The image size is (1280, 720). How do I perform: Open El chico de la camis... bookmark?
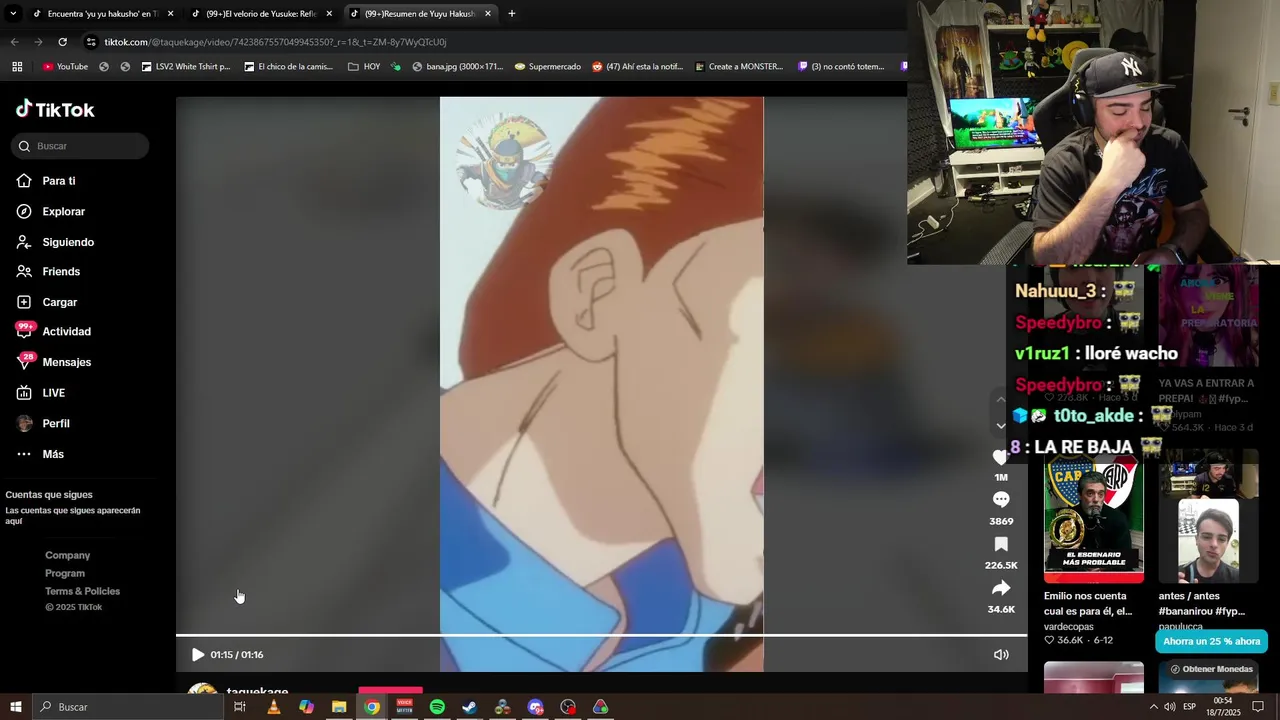tap(288, 67)
